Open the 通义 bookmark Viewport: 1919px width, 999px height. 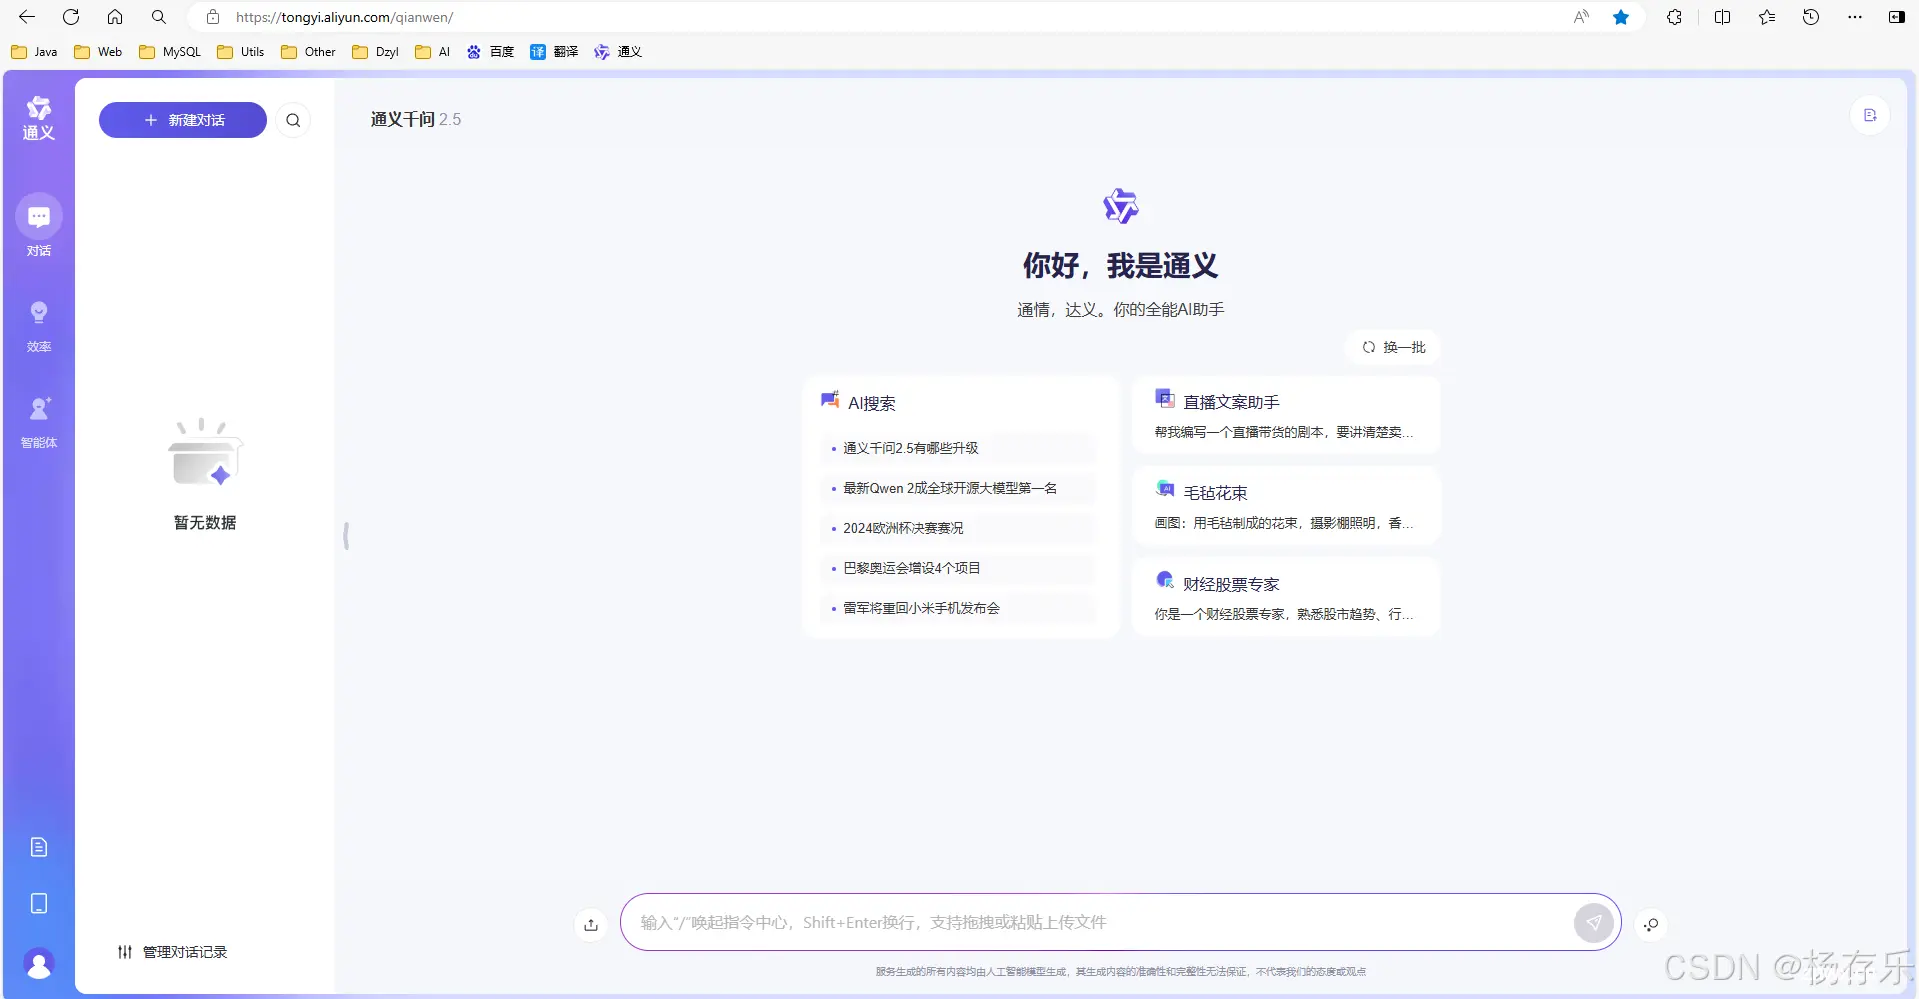tap(618, 52)
